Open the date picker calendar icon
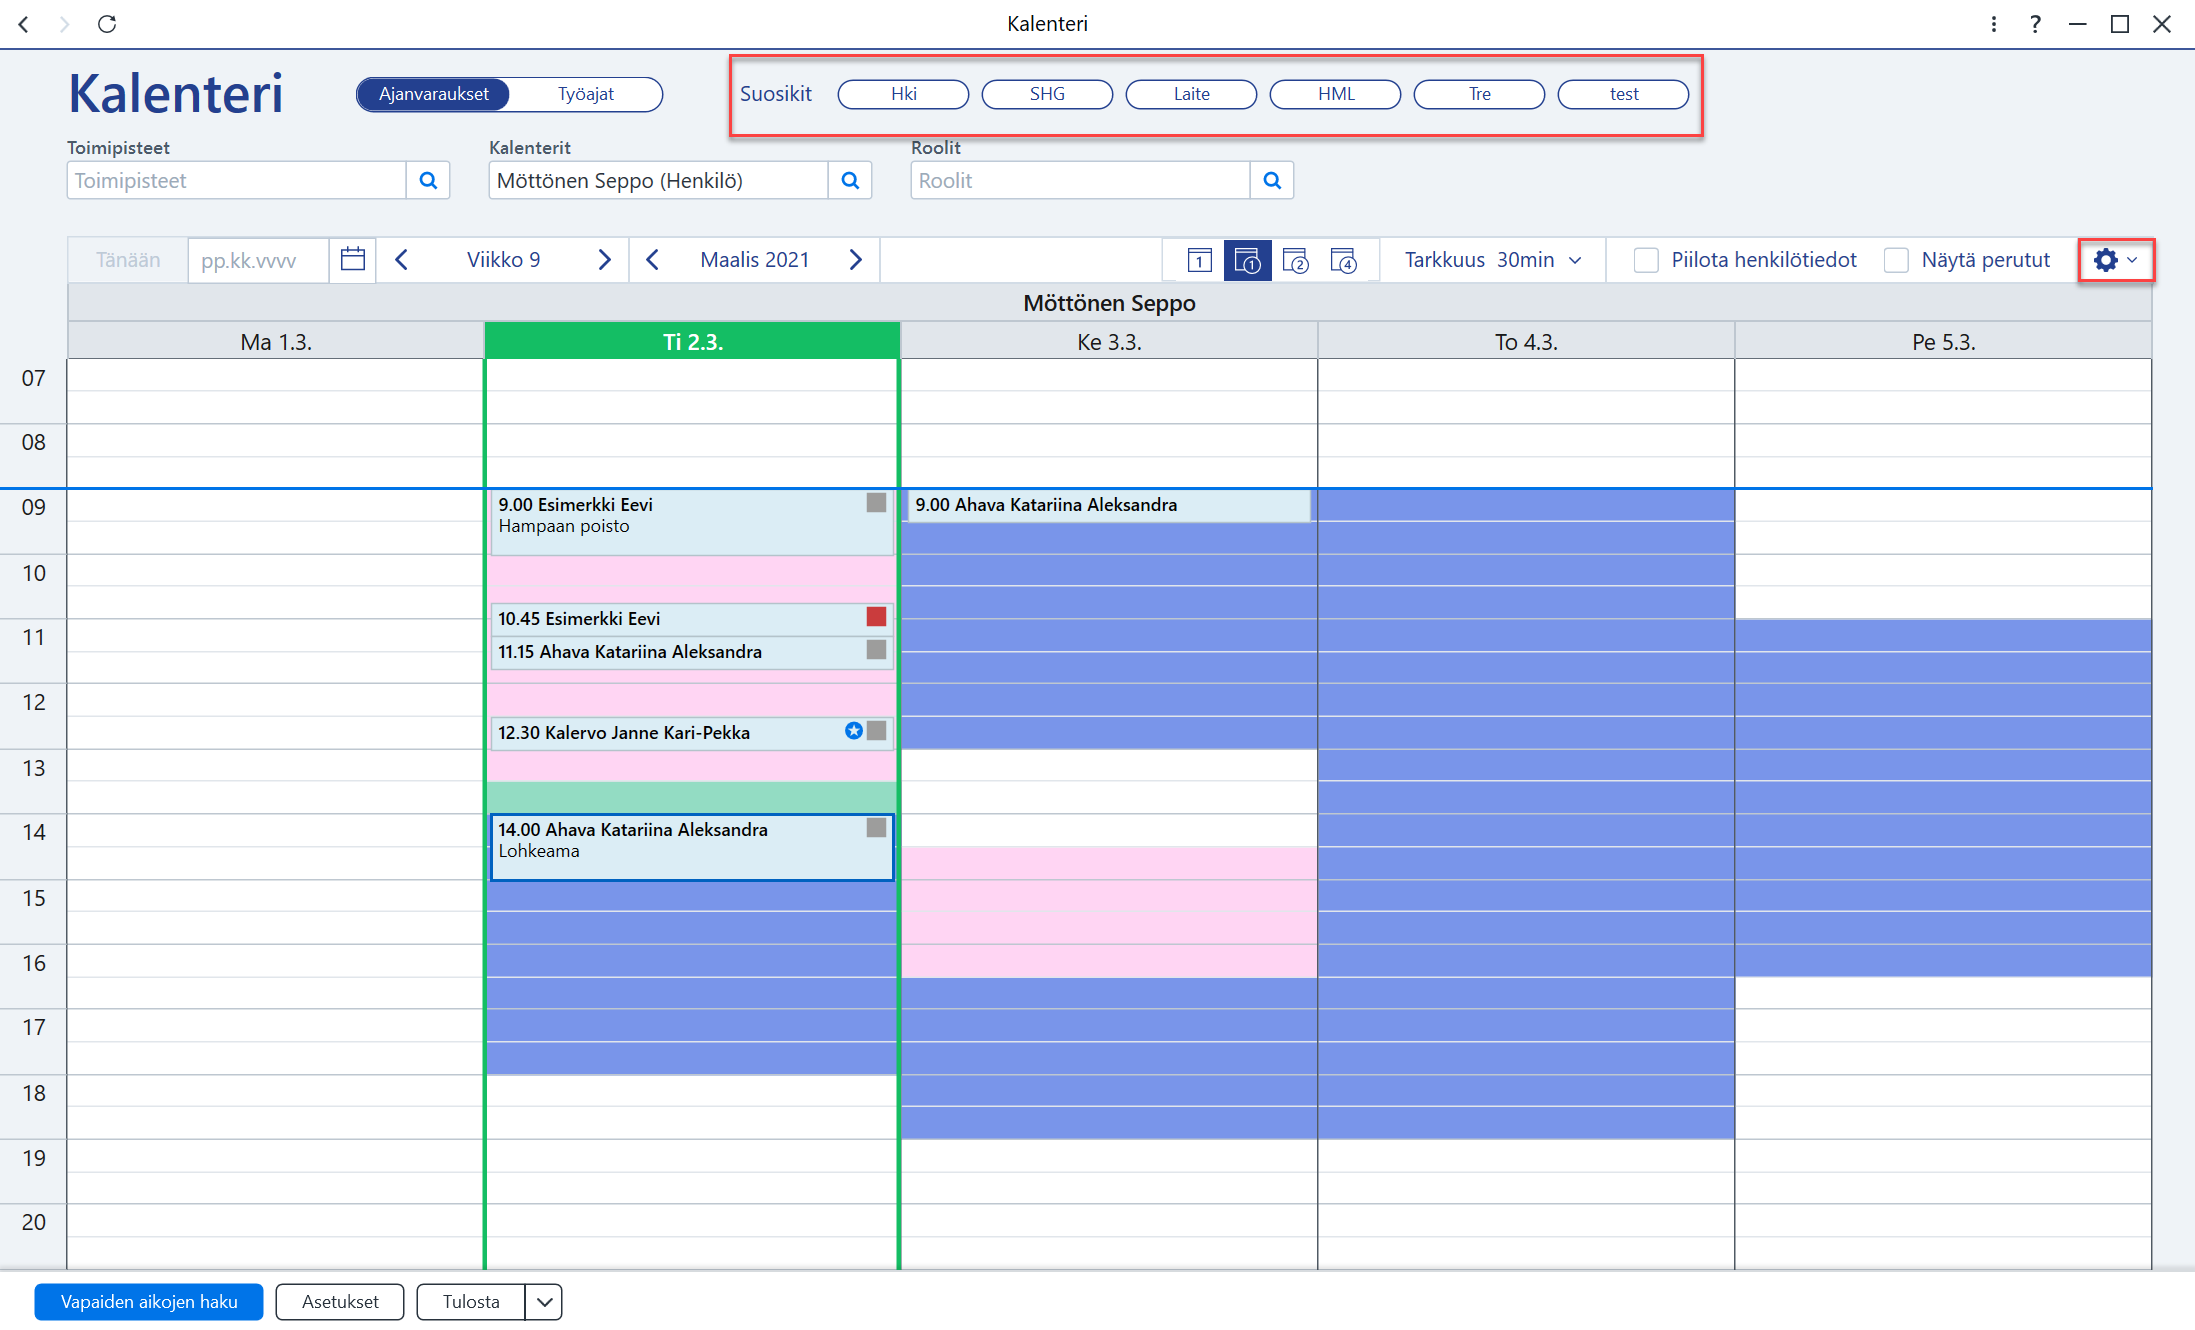 pyautogui.click(x=352, y=260)
